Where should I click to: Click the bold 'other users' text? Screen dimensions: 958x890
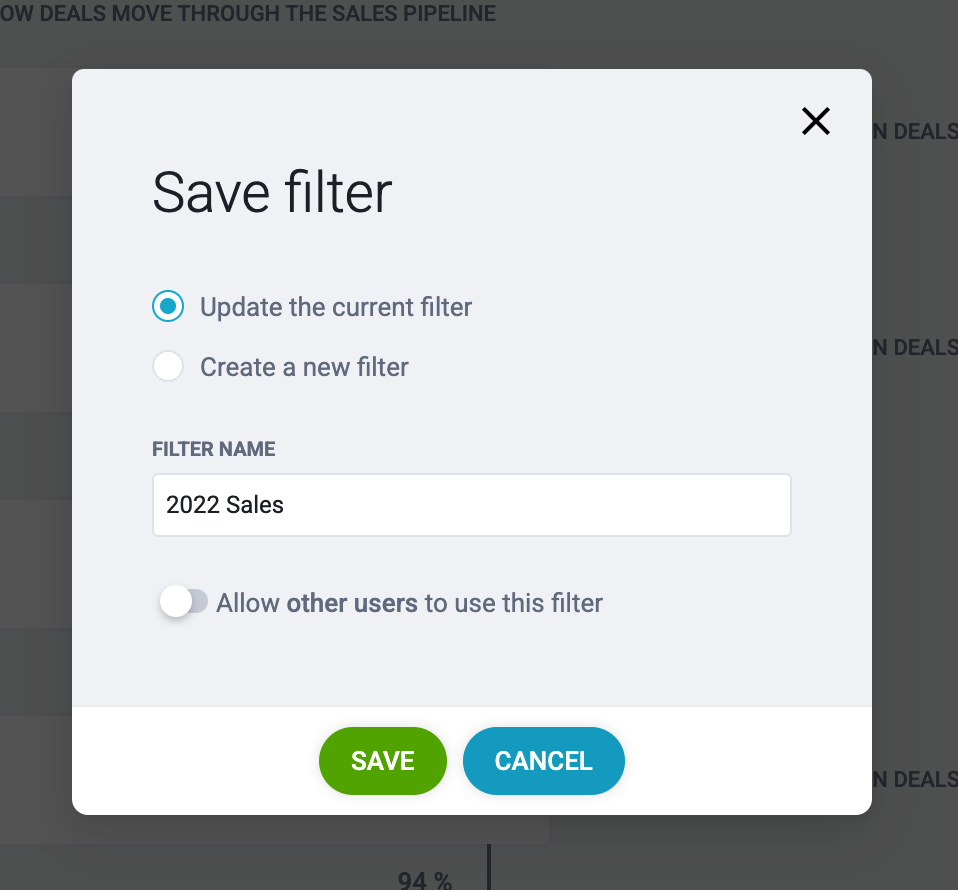coord(352,603)
